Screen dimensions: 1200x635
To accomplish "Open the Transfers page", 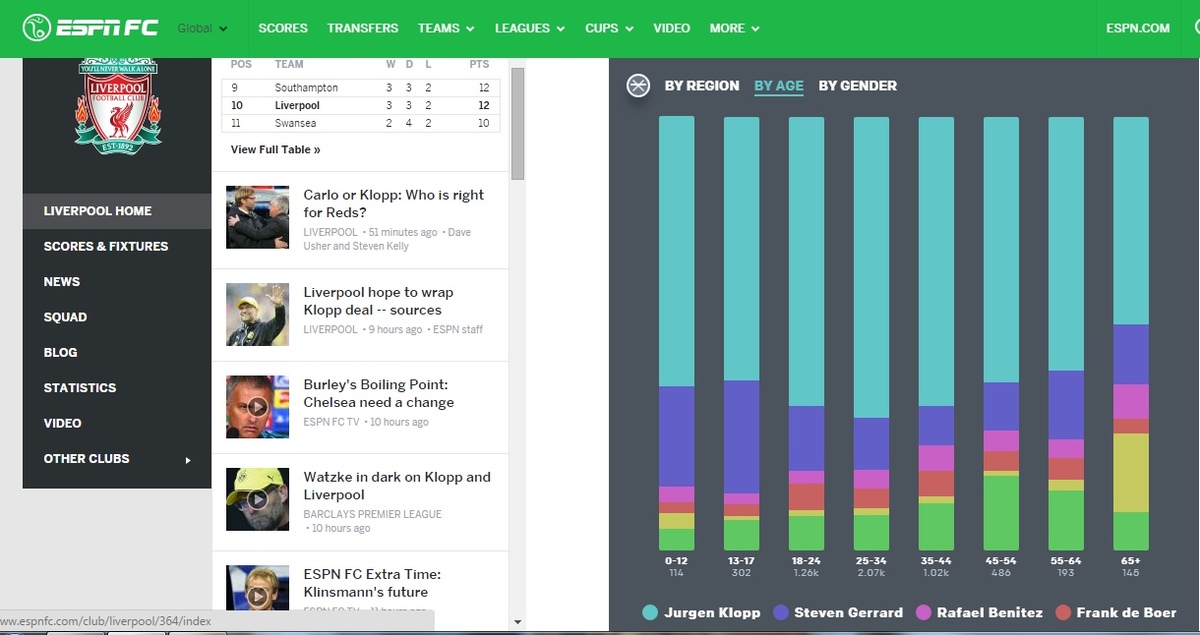I will [x=363, y=28].
